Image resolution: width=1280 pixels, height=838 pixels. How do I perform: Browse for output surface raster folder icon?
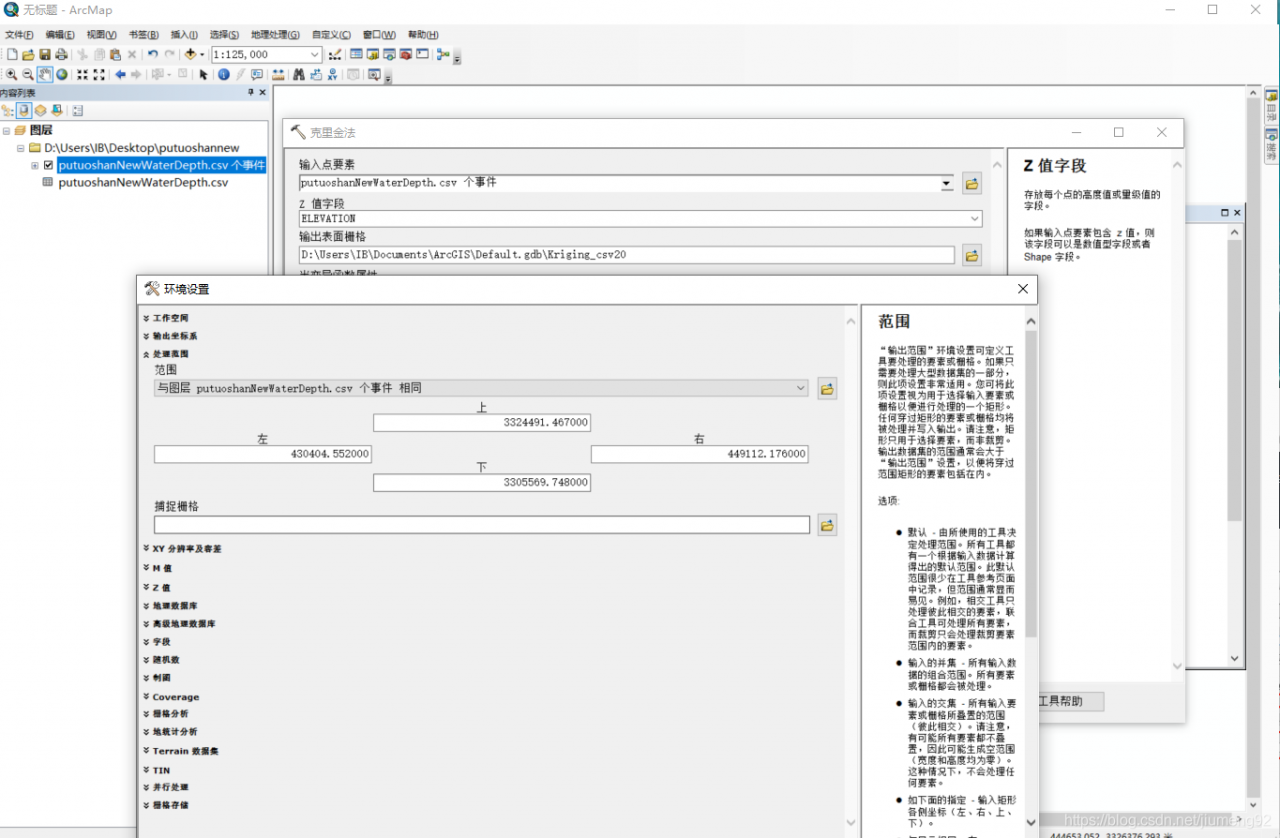tap(971, 255)
